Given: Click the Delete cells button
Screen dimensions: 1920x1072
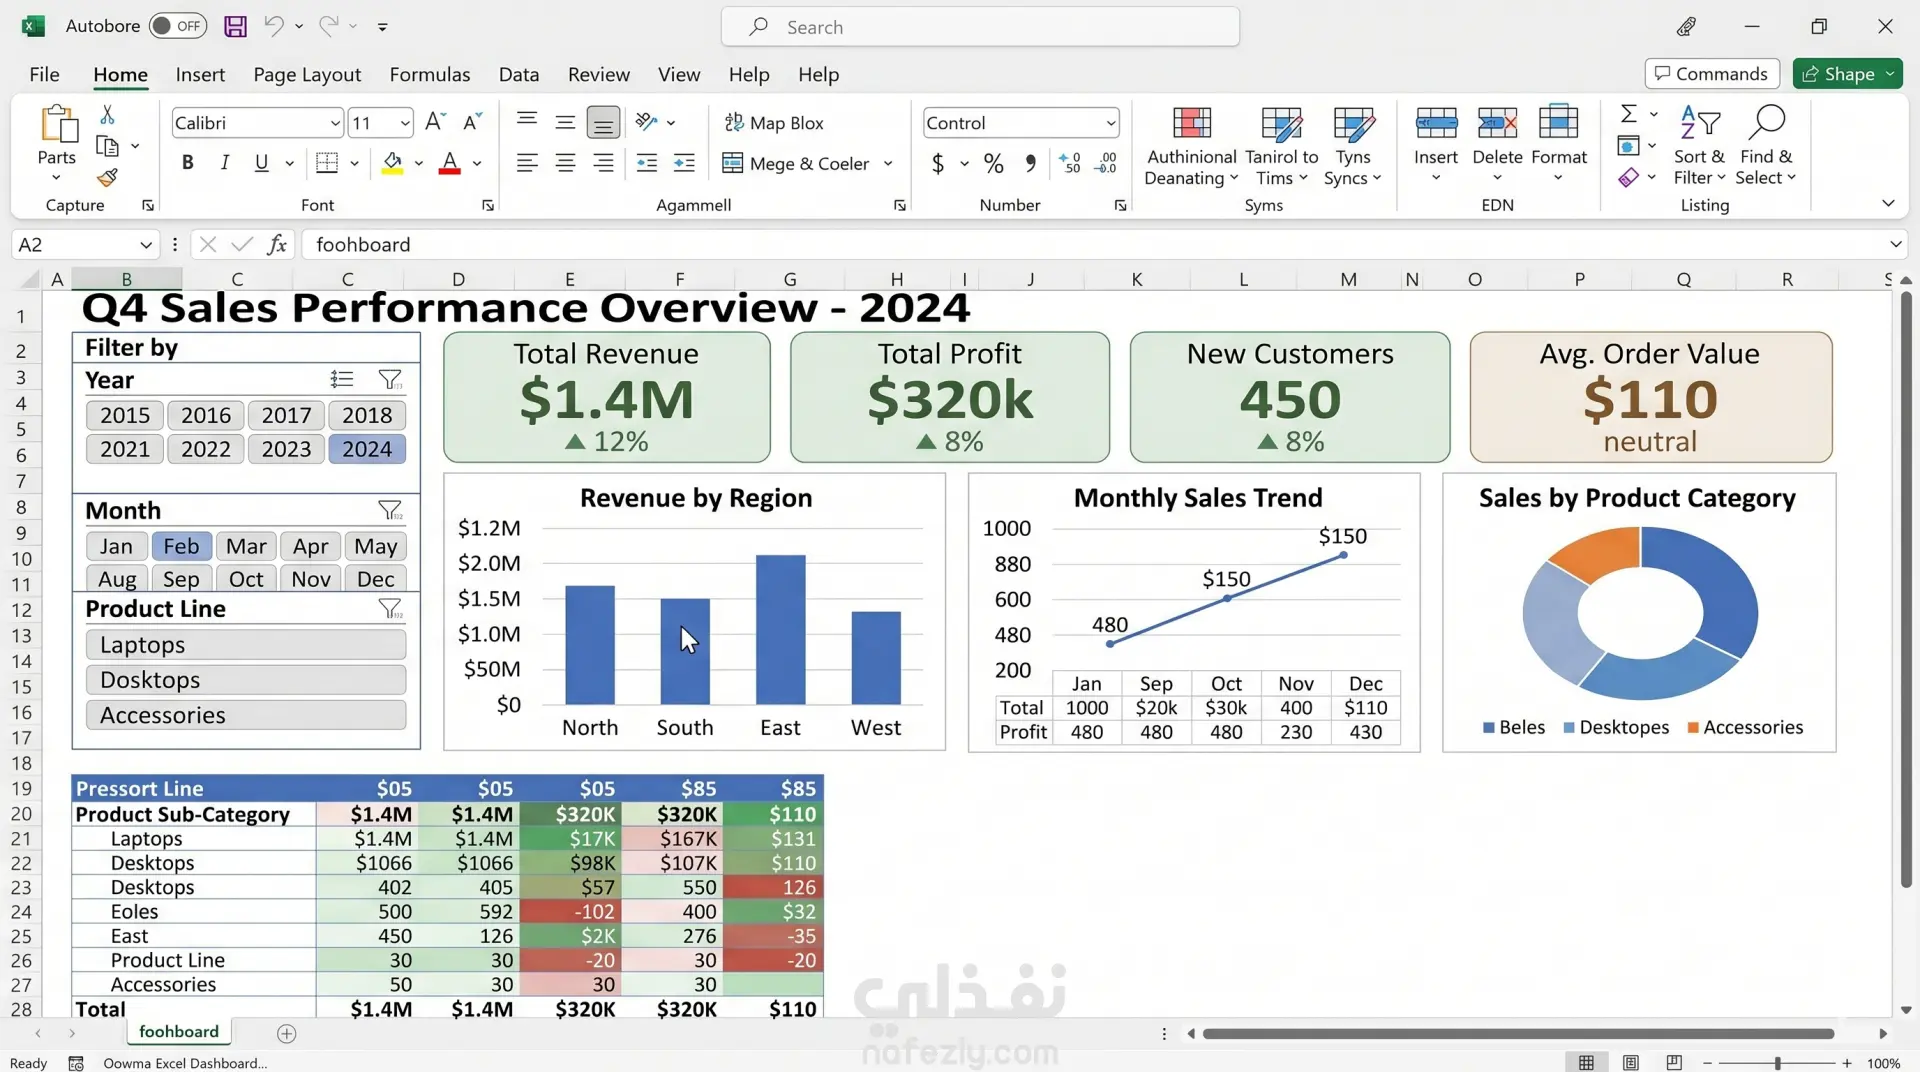Looking at the screenshot, I should tap(1497, 146).
